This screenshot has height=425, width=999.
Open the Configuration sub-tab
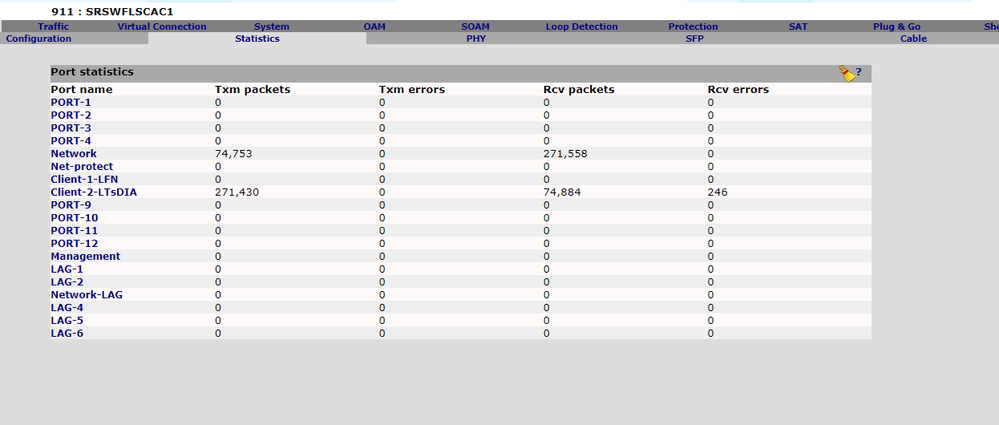tap(39, 39)
